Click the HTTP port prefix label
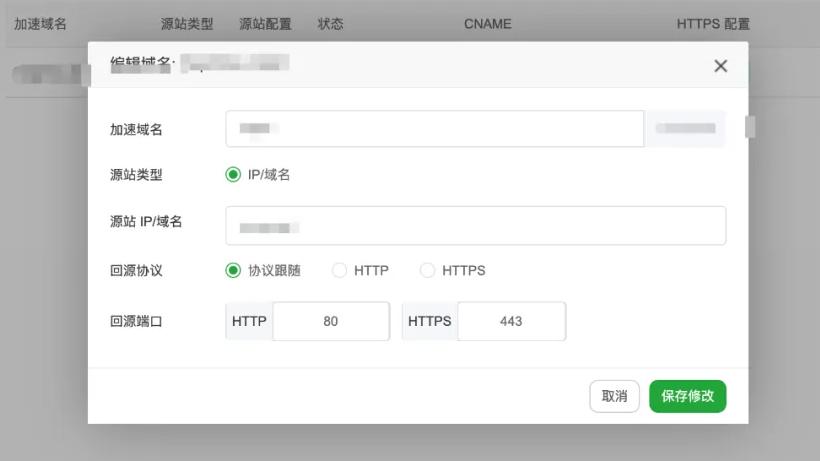 249,321
